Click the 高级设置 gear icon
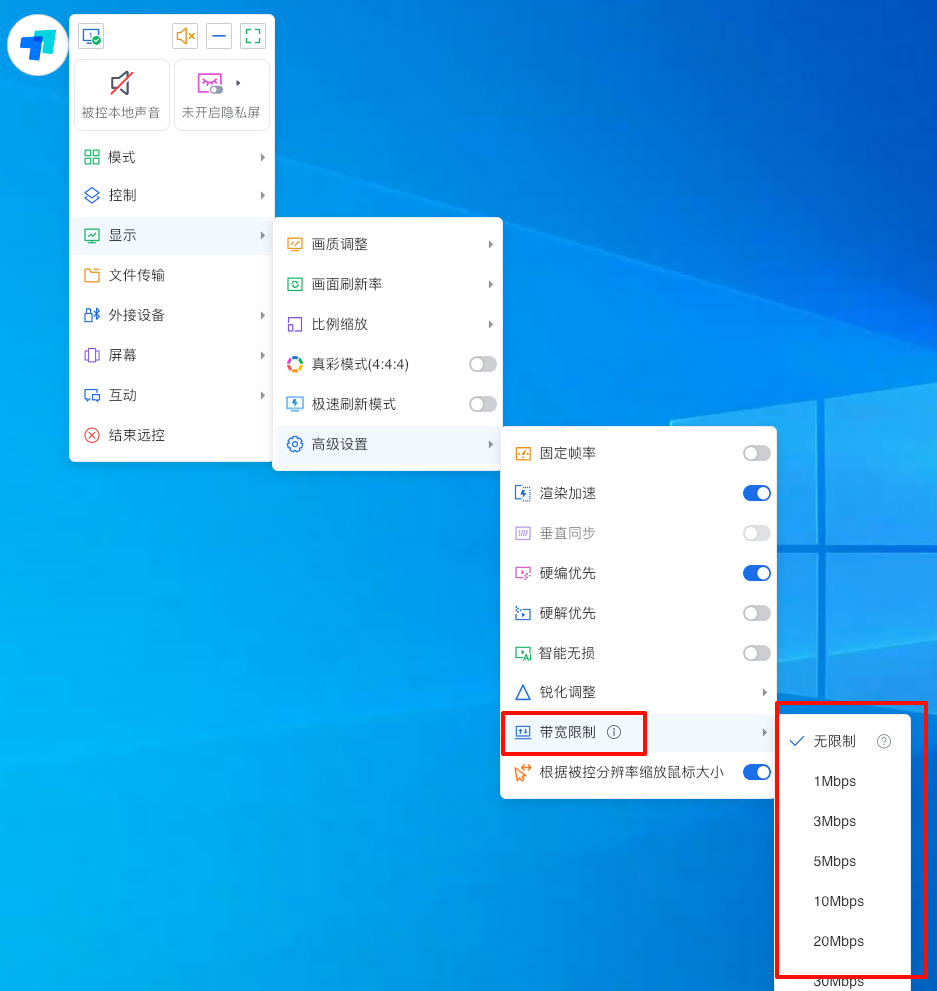This screenshot has width=937, height=991. pyautogui.click(x=295, y=444)
